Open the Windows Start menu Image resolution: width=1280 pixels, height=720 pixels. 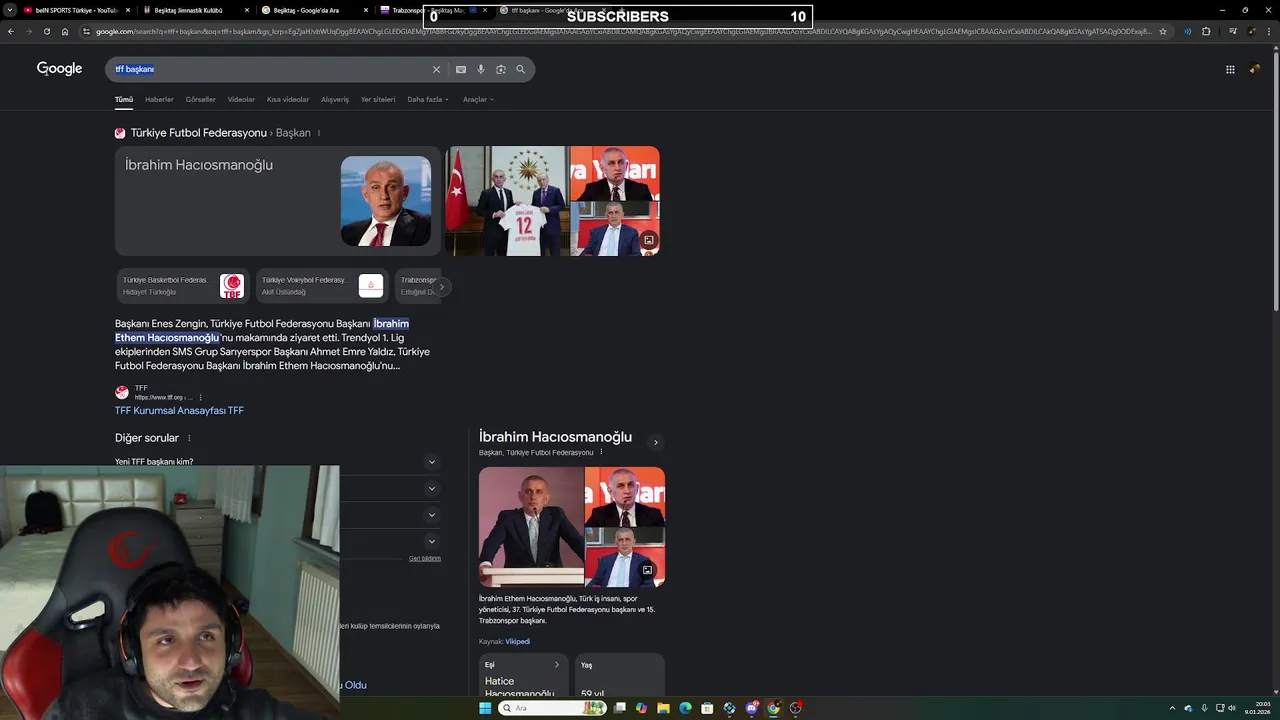pyautogui.click(x=485, y=708)
